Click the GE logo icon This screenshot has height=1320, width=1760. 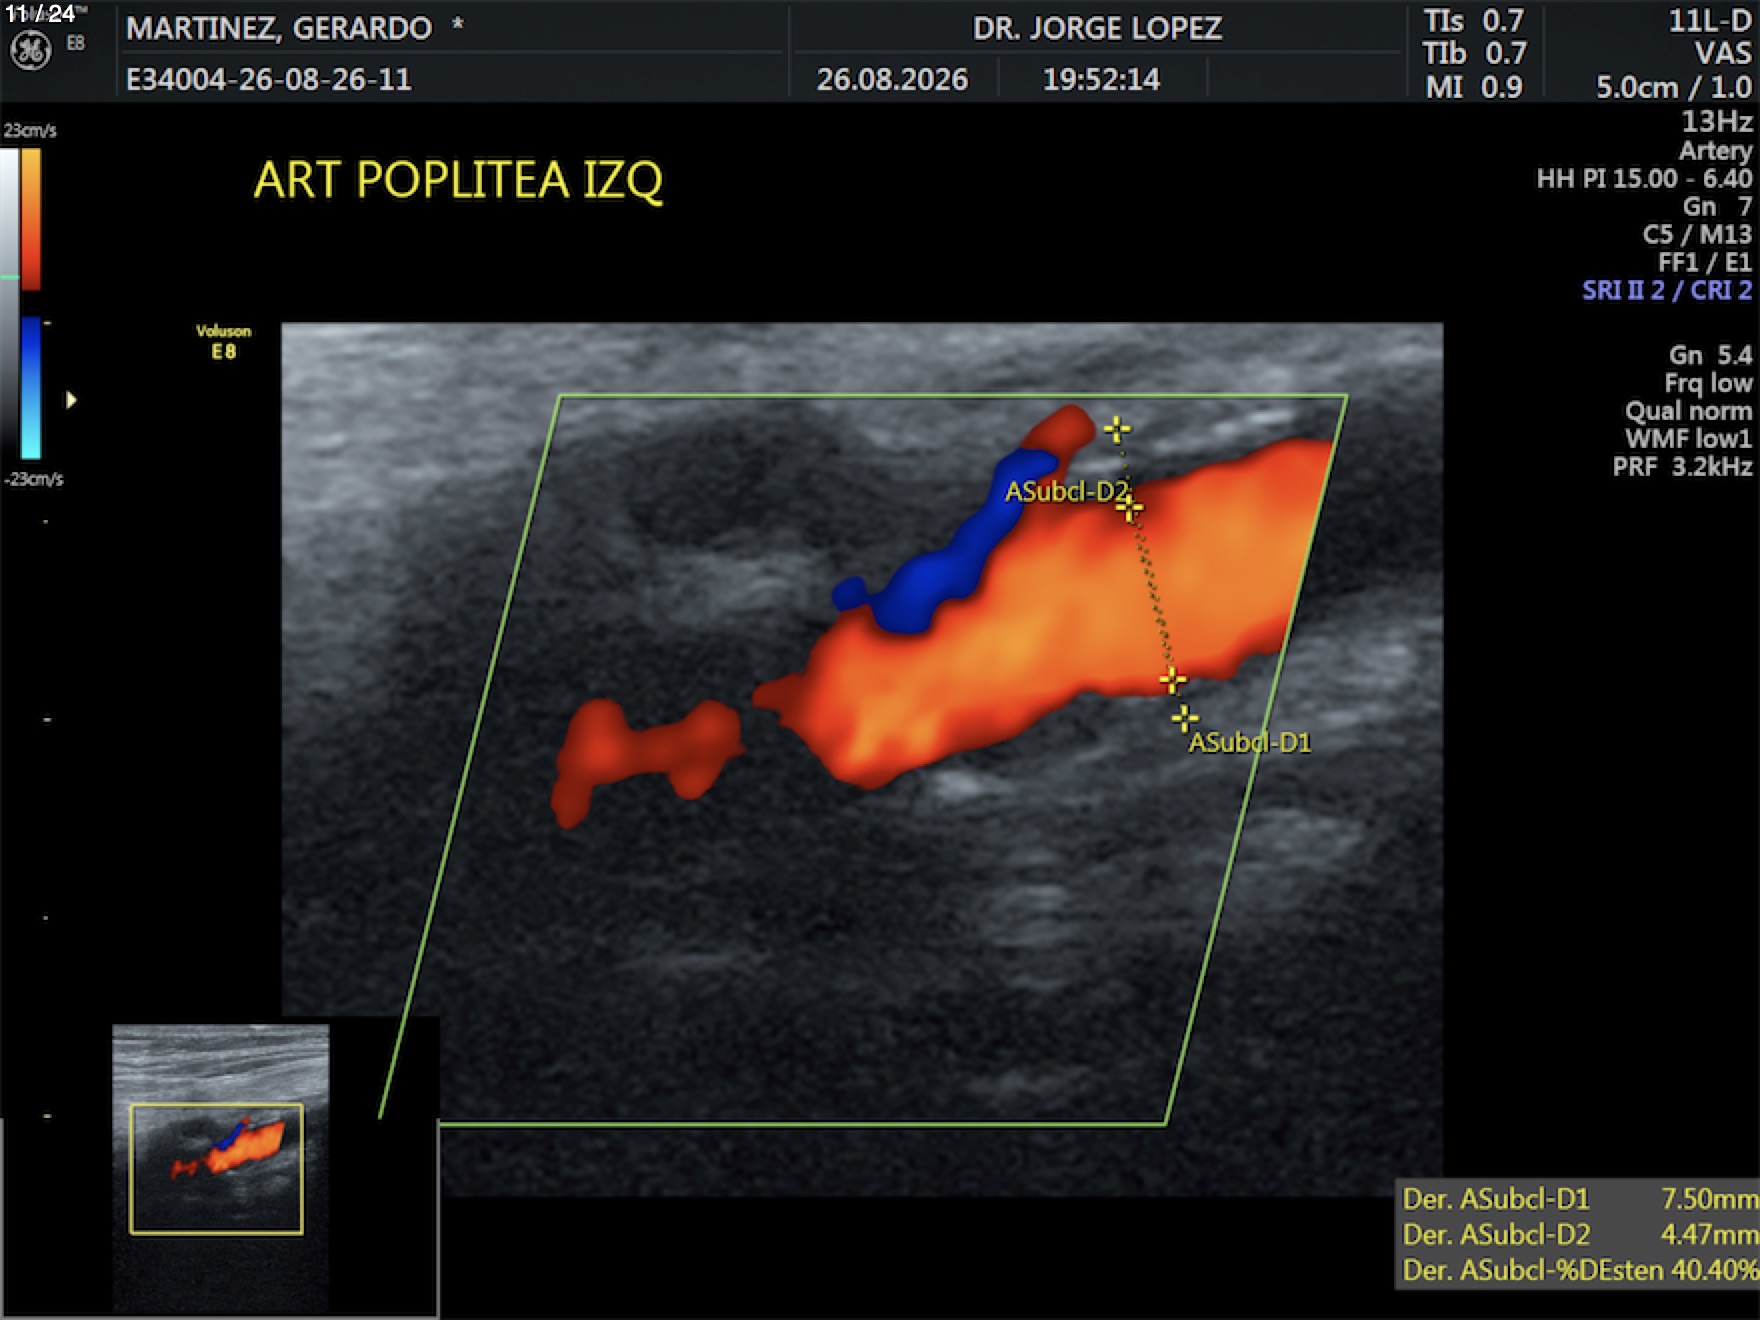click(x=30, y=51)
